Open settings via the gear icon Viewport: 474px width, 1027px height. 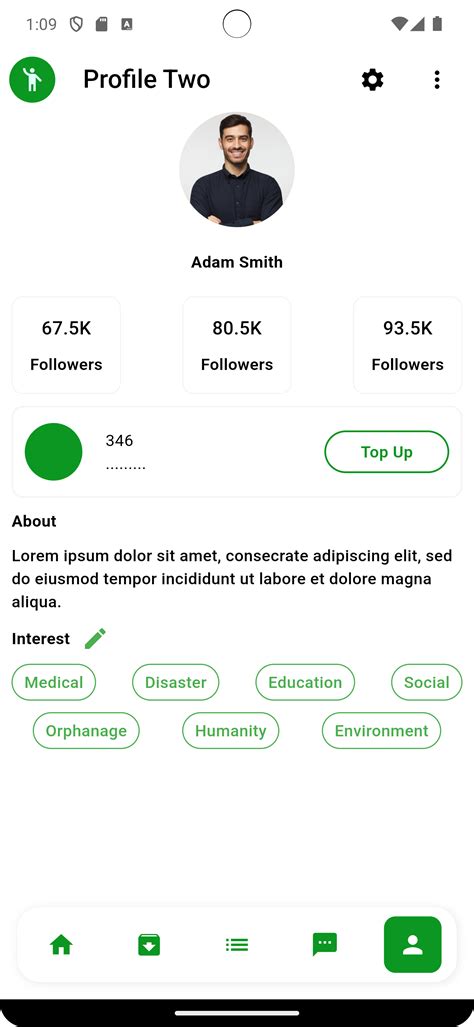click(x=372, y=80)
